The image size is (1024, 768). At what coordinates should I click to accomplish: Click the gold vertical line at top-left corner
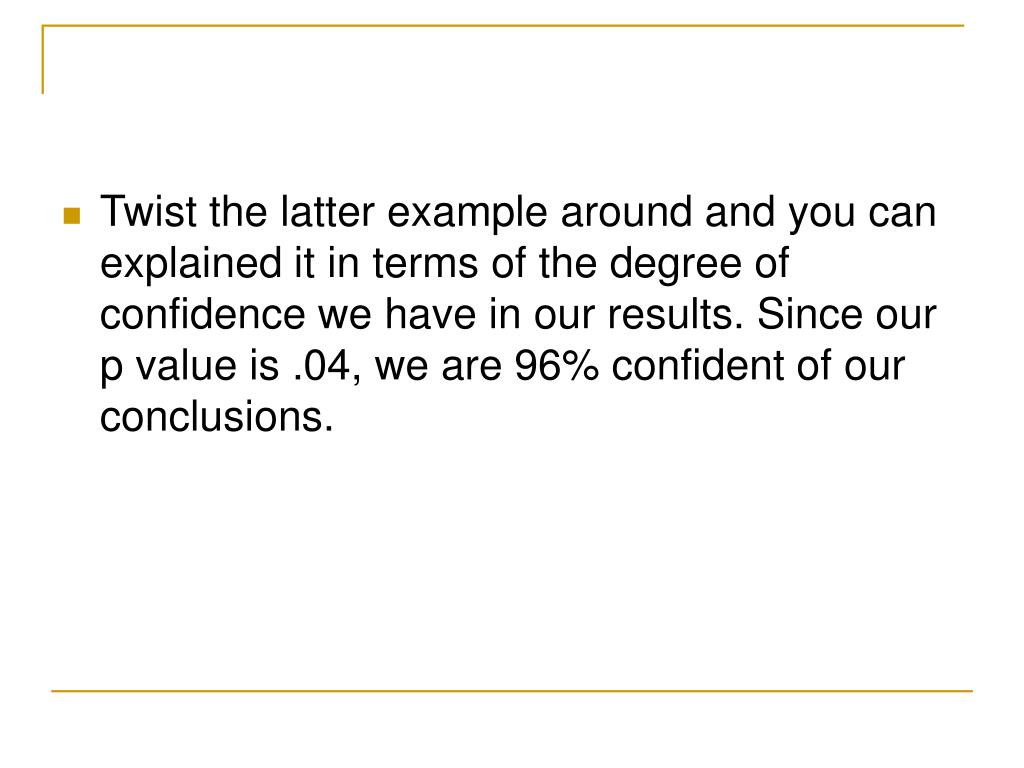click(x=42, y=59)
